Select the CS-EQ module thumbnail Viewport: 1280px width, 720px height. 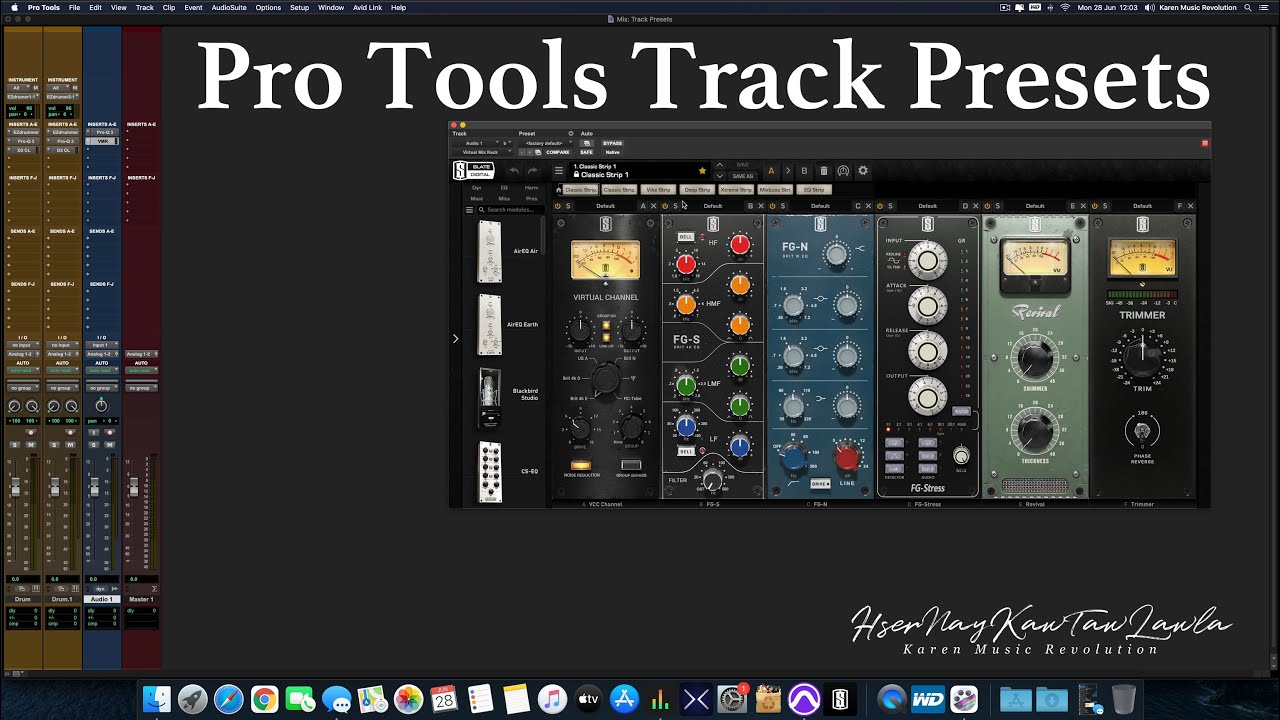click(x=489, y=471)
